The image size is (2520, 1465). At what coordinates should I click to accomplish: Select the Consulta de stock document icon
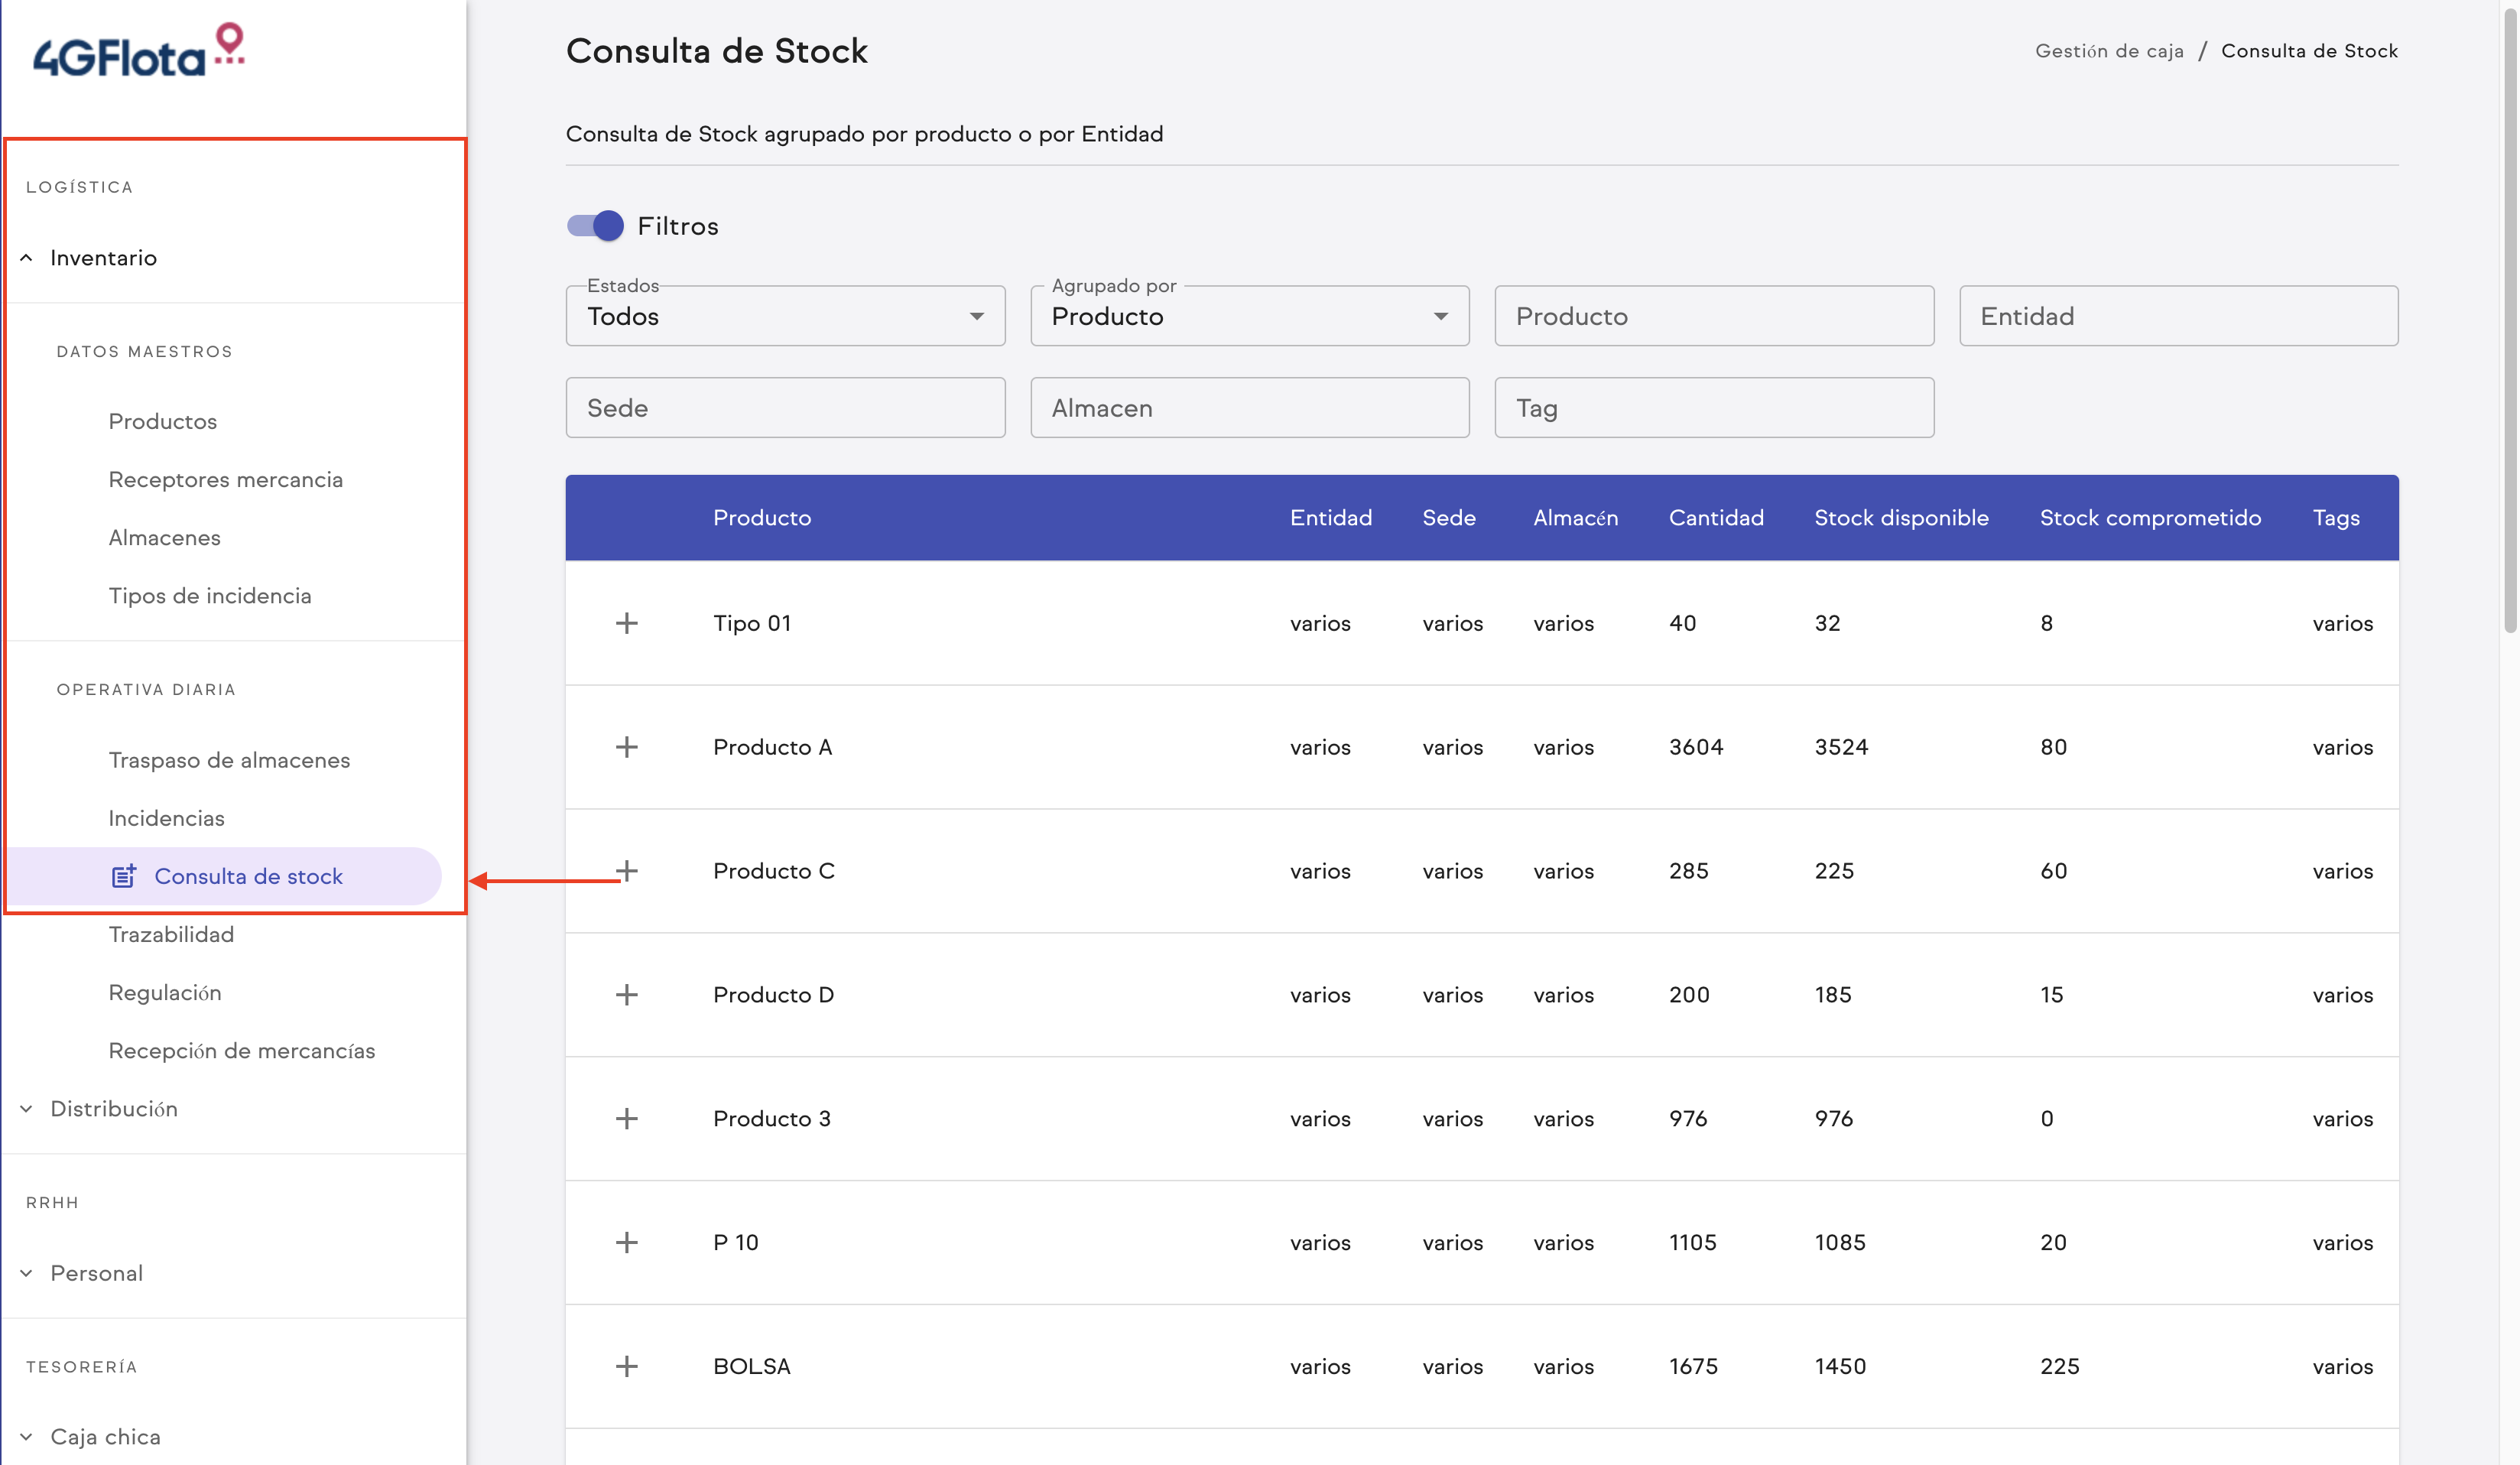click(x=123, y=876)
